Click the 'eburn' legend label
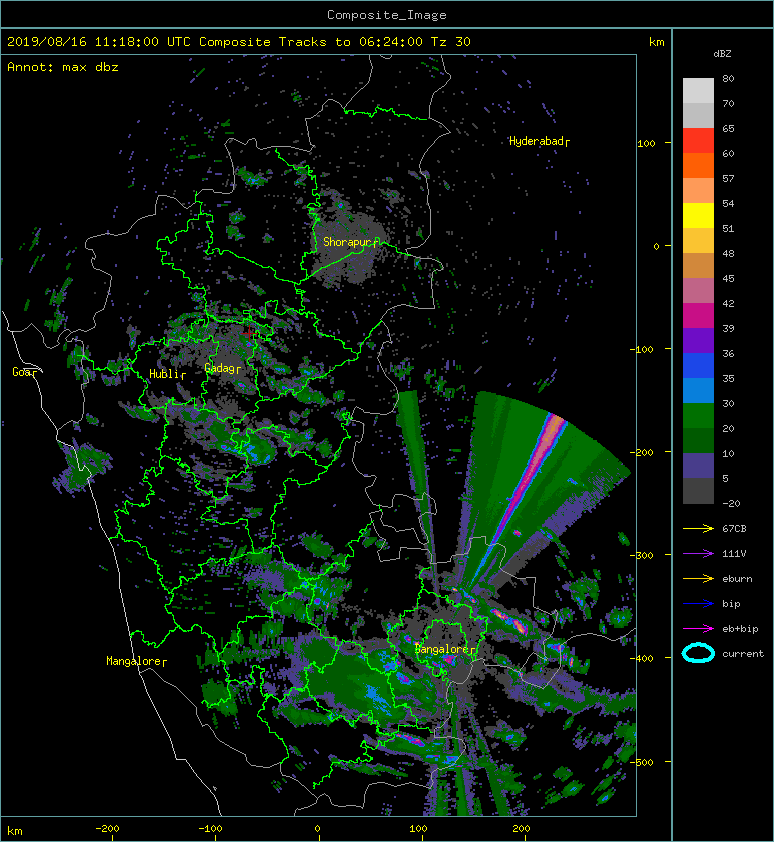The height and width of the screenshot is (842, 774). click(737, 579)
